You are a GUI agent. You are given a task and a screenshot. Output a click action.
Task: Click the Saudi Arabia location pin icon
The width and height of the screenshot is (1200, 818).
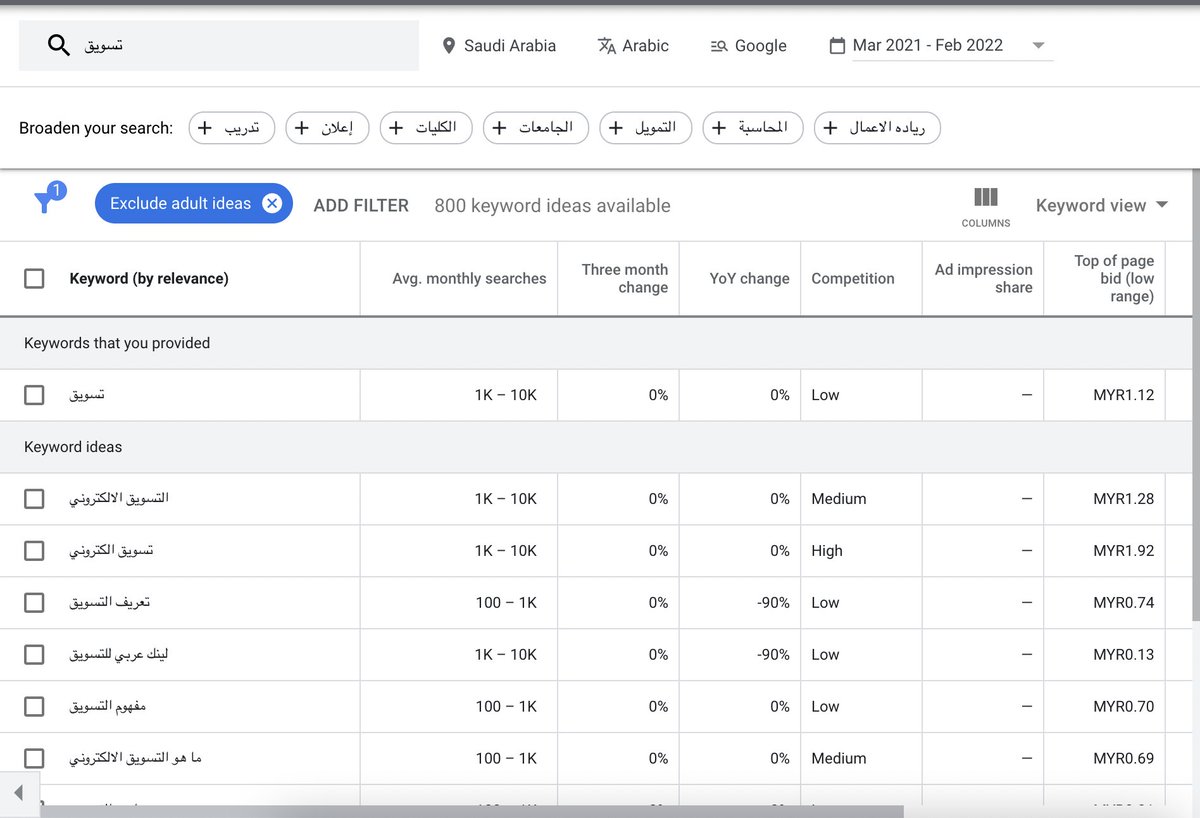pos(448,46)
